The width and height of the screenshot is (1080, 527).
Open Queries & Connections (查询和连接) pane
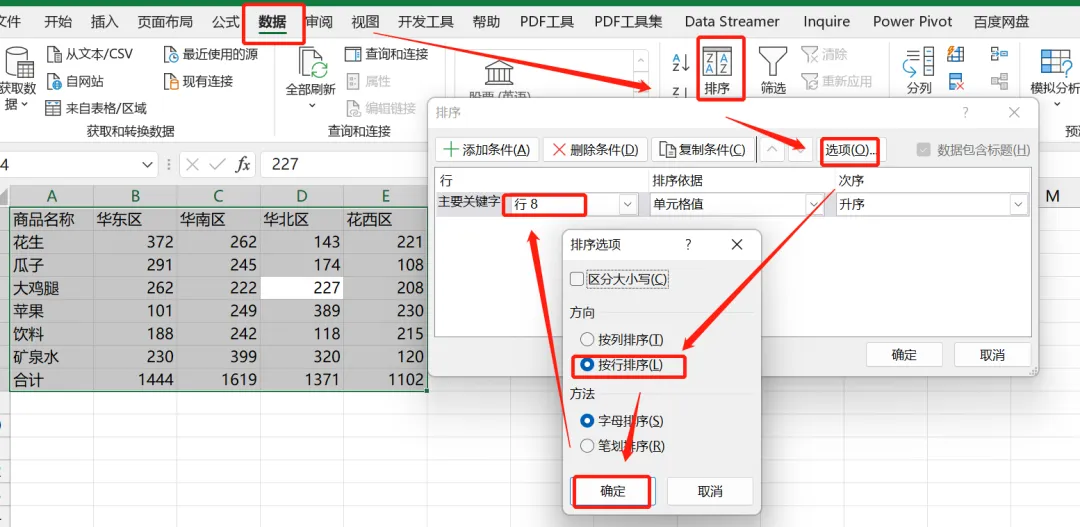(x=387, y=54)
